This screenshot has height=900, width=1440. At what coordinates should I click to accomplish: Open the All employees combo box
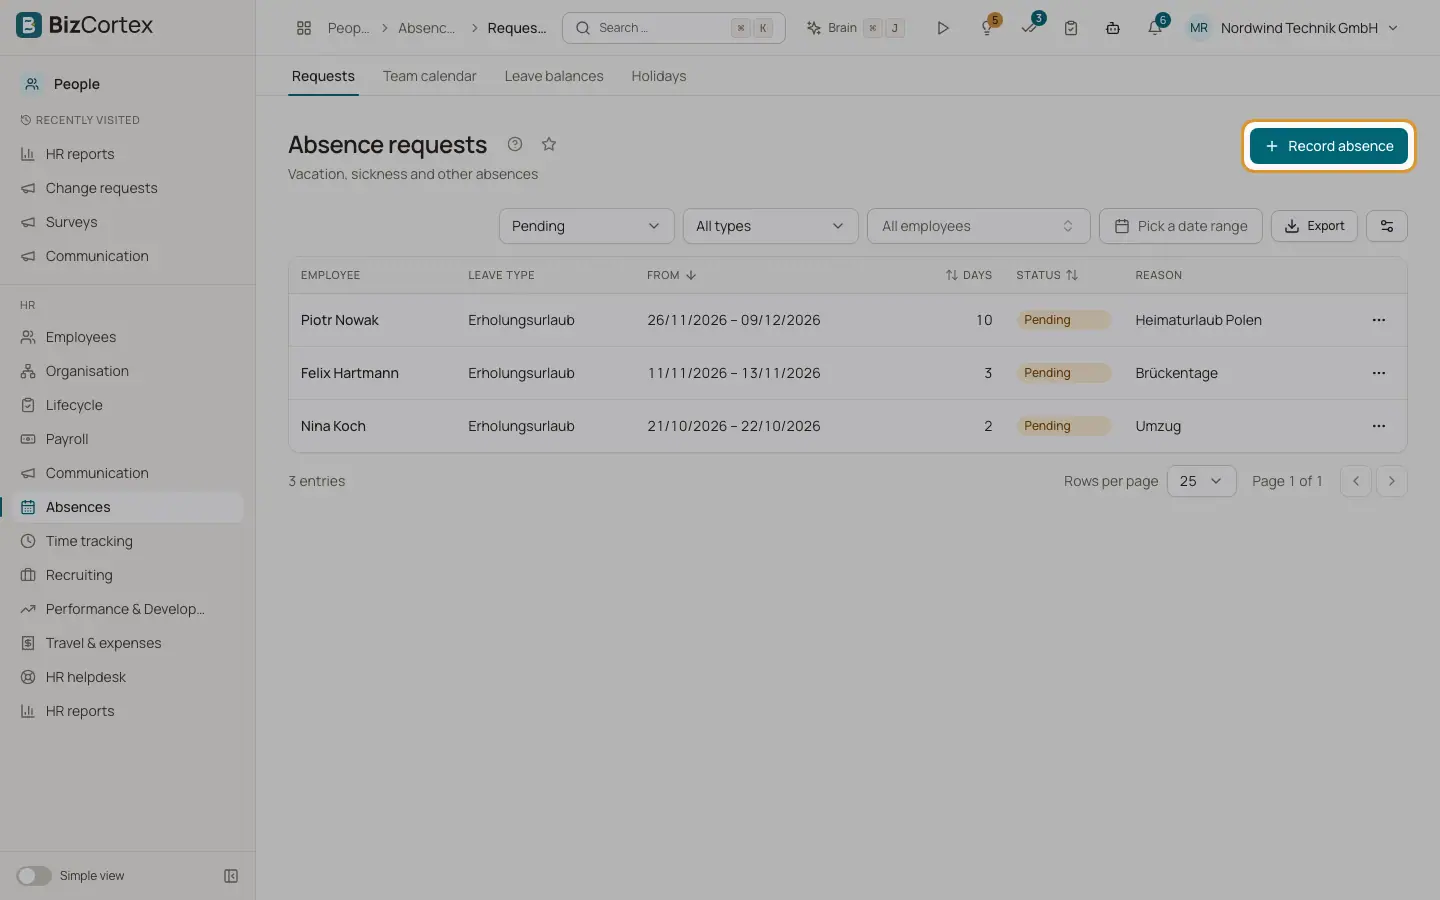click(x=979, y=226)
